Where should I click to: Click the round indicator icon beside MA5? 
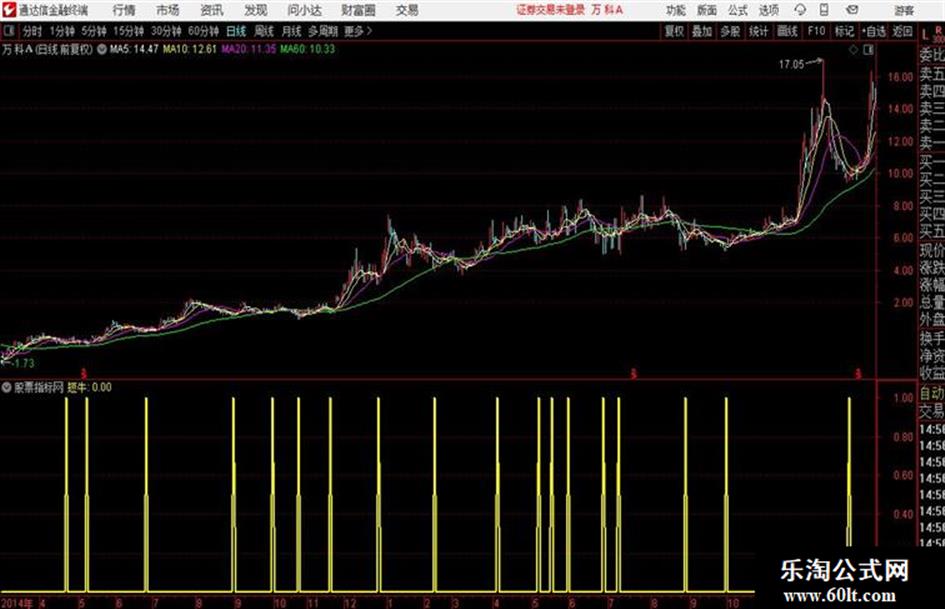[102, 49]
